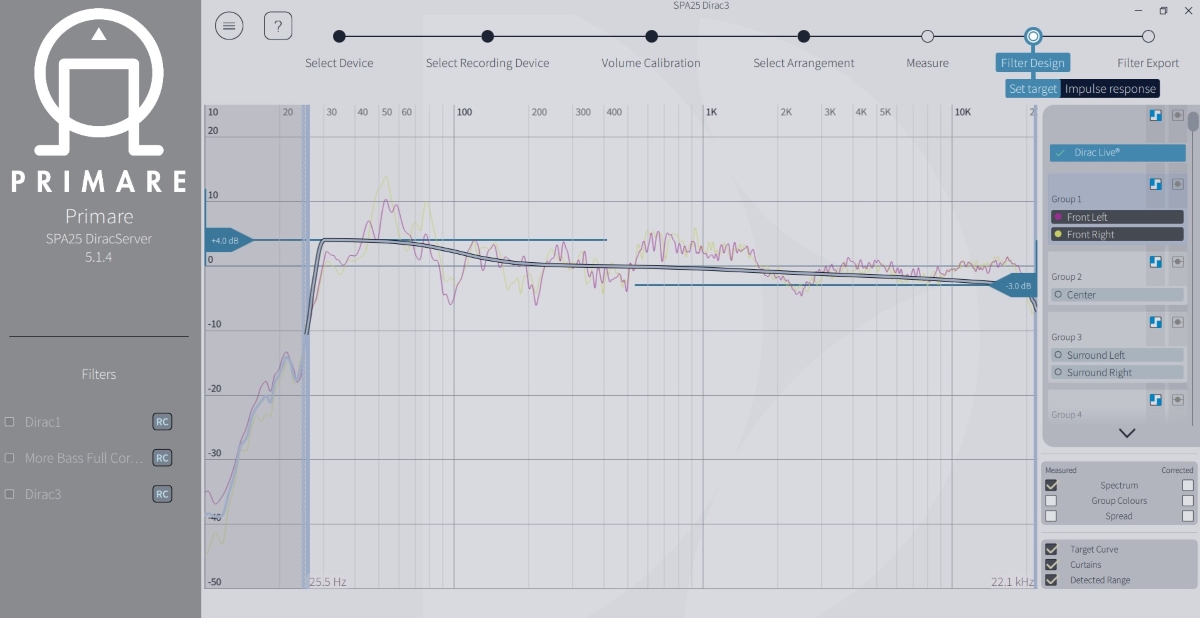
Task: Go to the Filter Export step
Action: [1148, 37]
